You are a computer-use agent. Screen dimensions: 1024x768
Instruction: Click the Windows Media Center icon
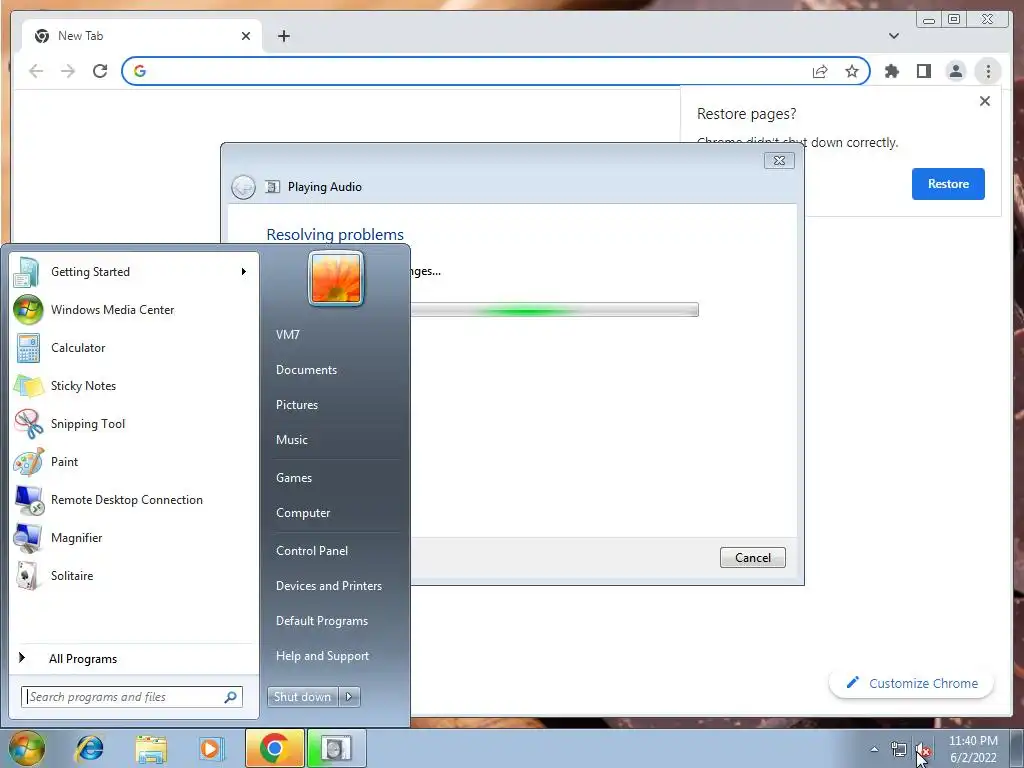[x=28, y=310]
